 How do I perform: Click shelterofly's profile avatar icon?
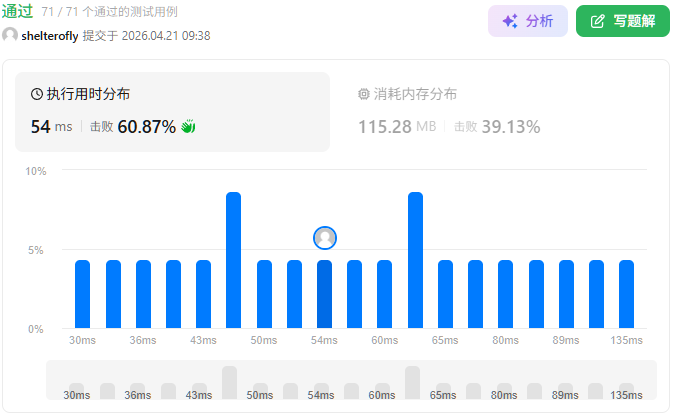pyautogui.click(x=10, y=35)
